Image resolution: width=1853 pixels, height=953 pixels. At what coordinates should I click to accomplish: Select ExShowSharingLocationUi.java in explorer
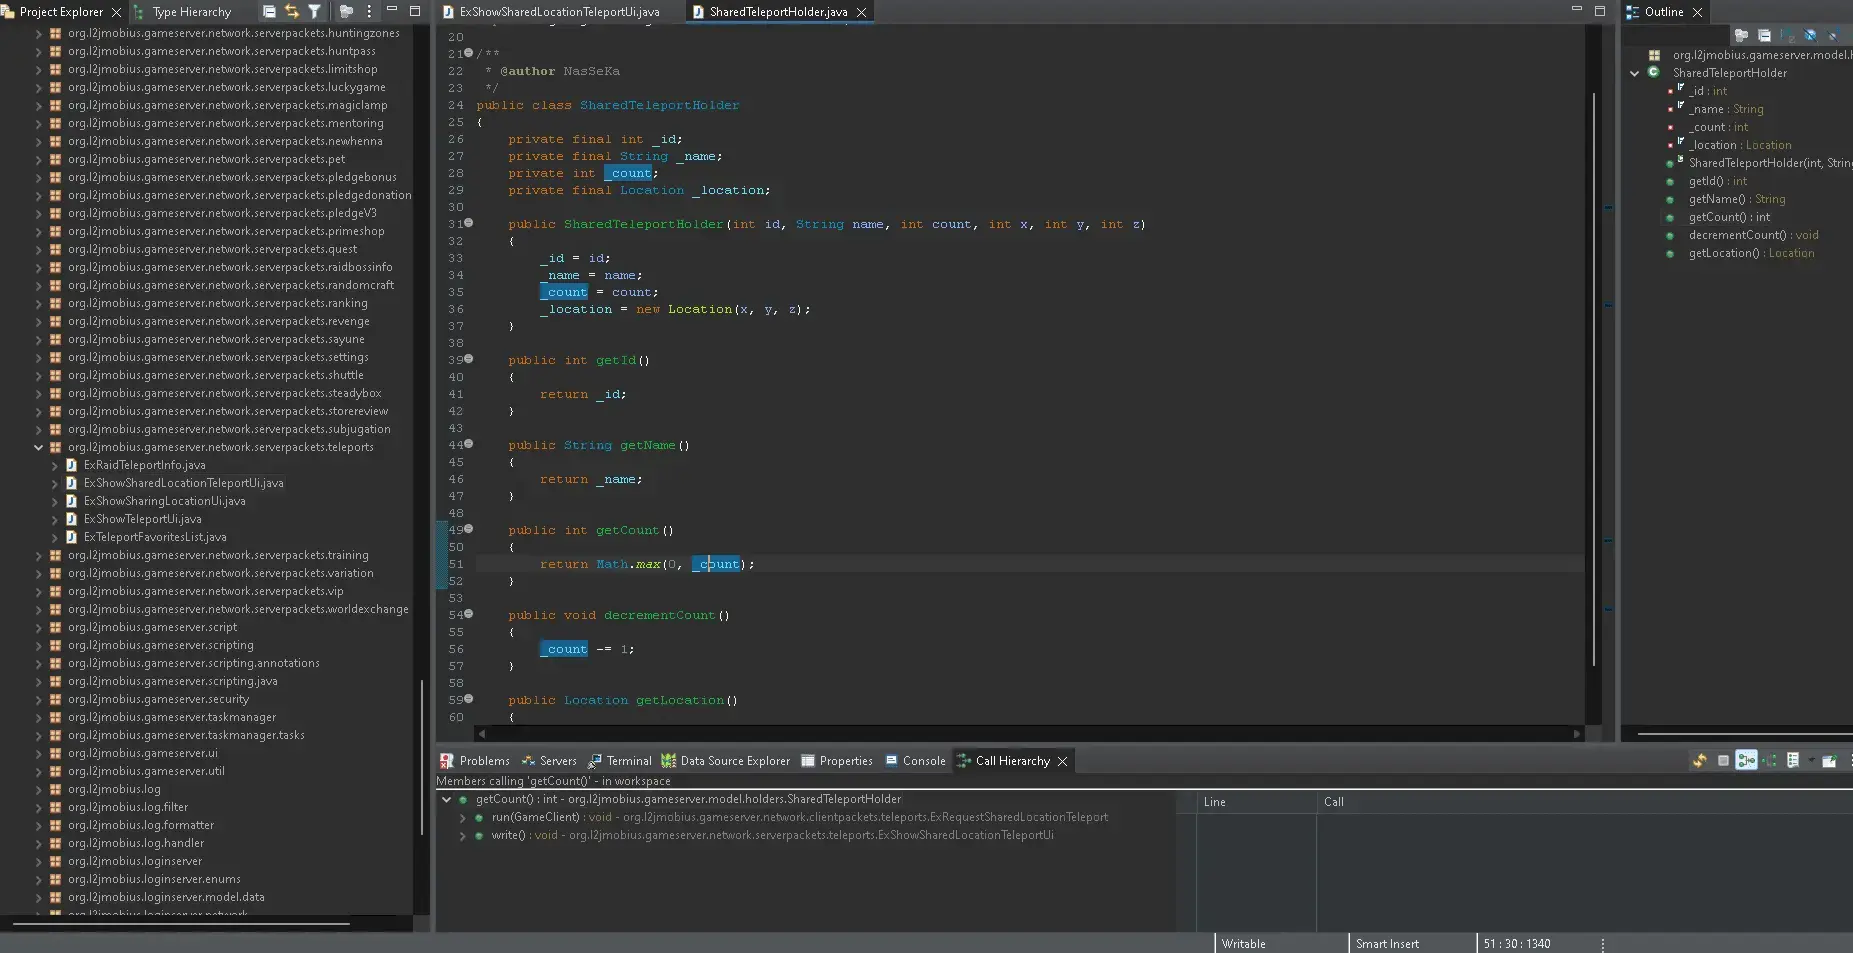(164, 501)
